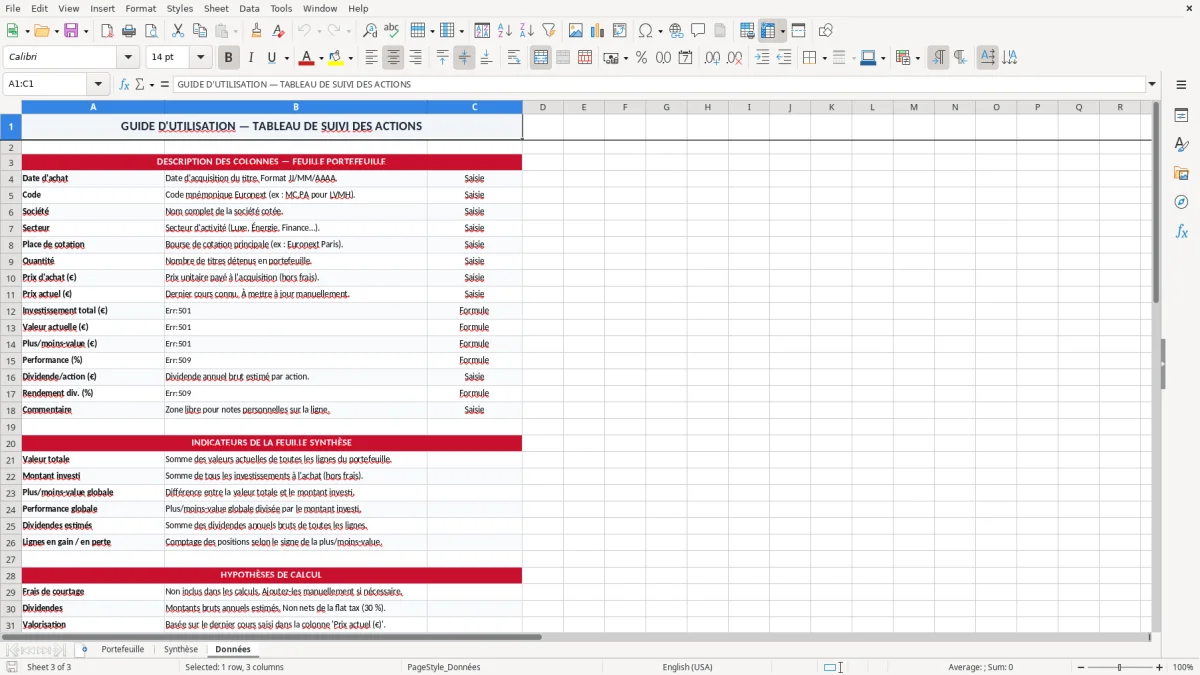This screenshot has width=1200, height=675.
Task: Open the font color dropdown arrow
Action: click(x=321, y=58)
